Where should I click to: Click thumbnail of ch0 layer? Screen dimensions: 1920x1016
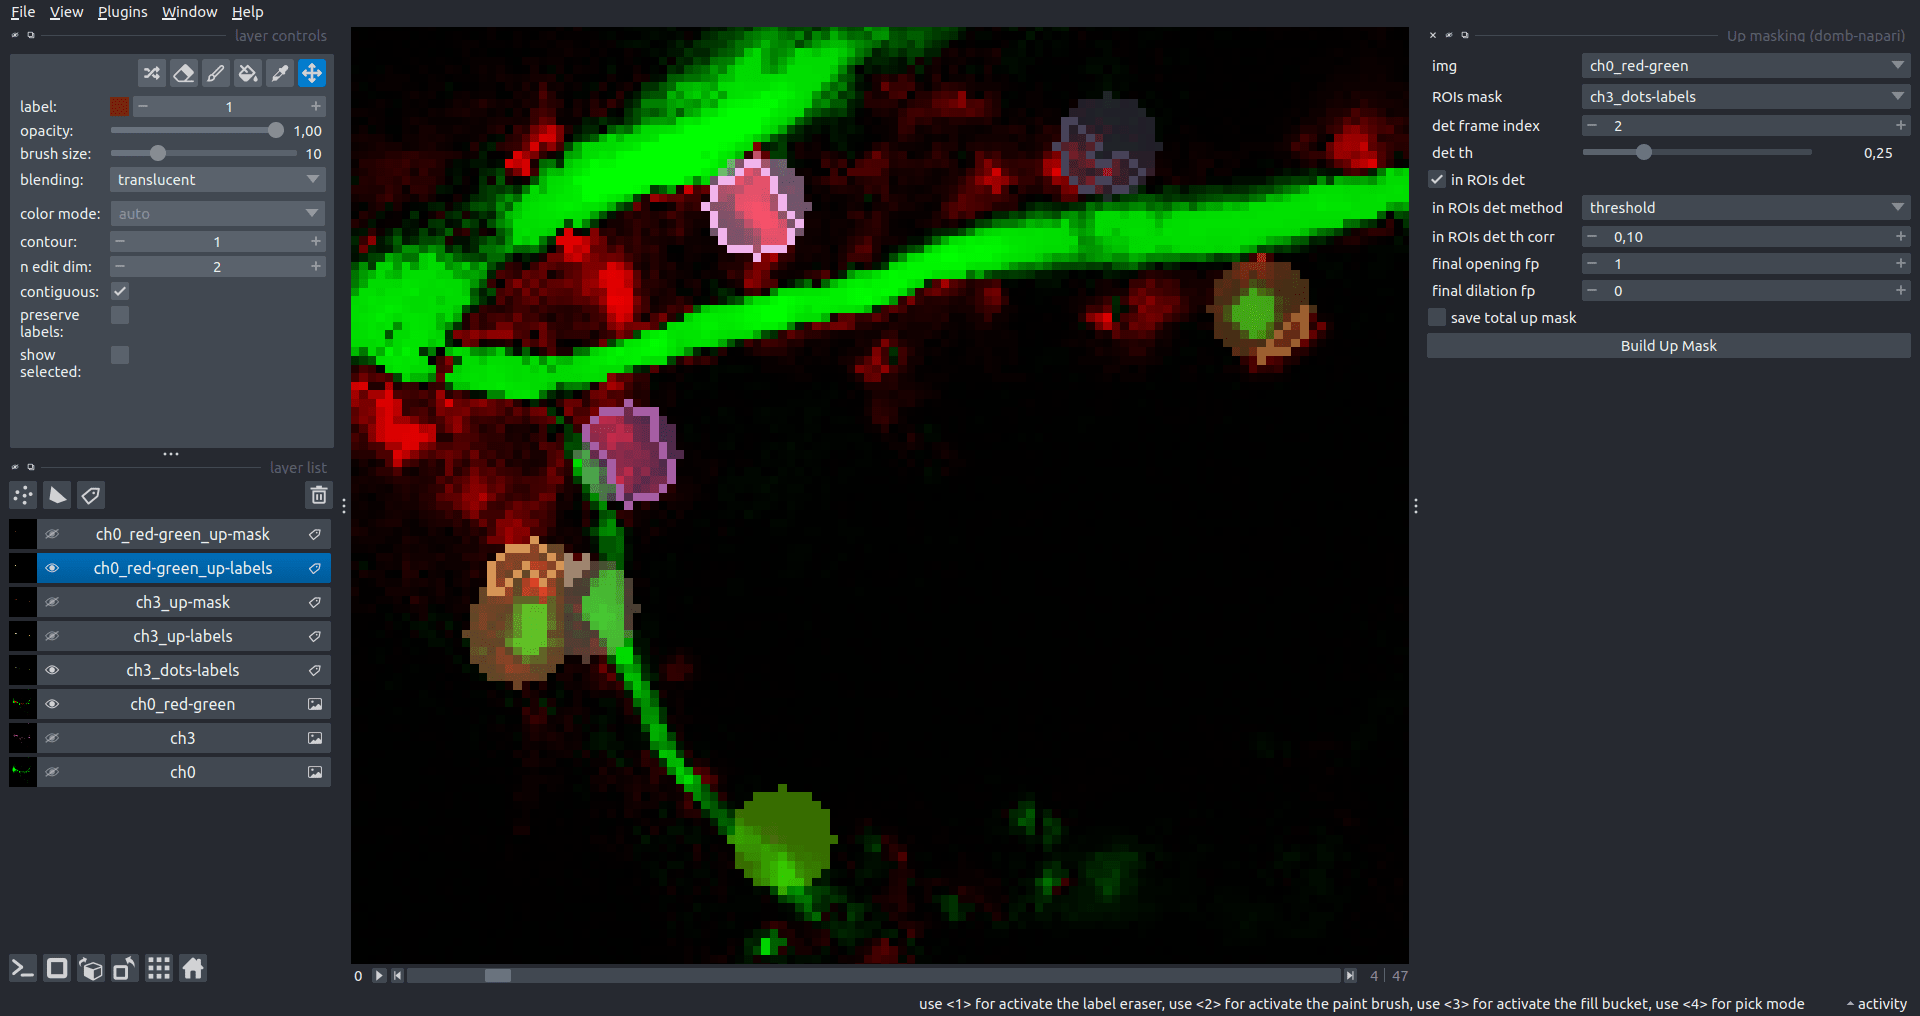click(22, 772)
